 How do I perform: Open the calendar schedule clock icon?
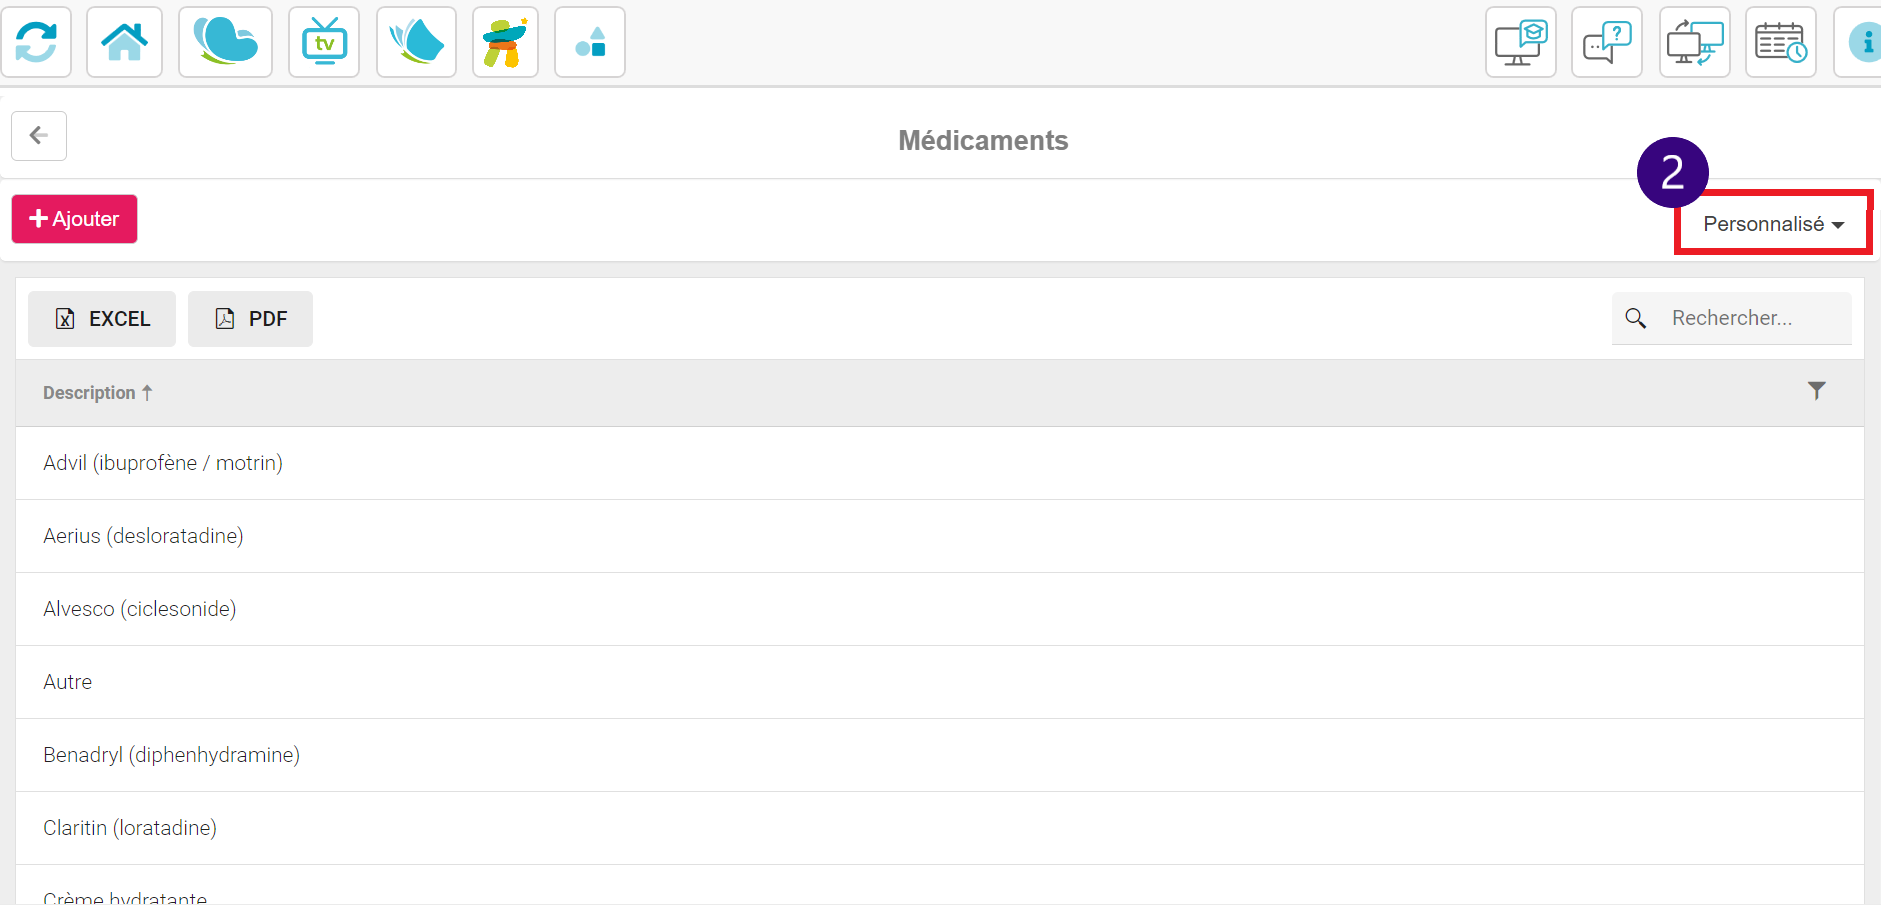pyautogui.click(x=1781, y=42)
